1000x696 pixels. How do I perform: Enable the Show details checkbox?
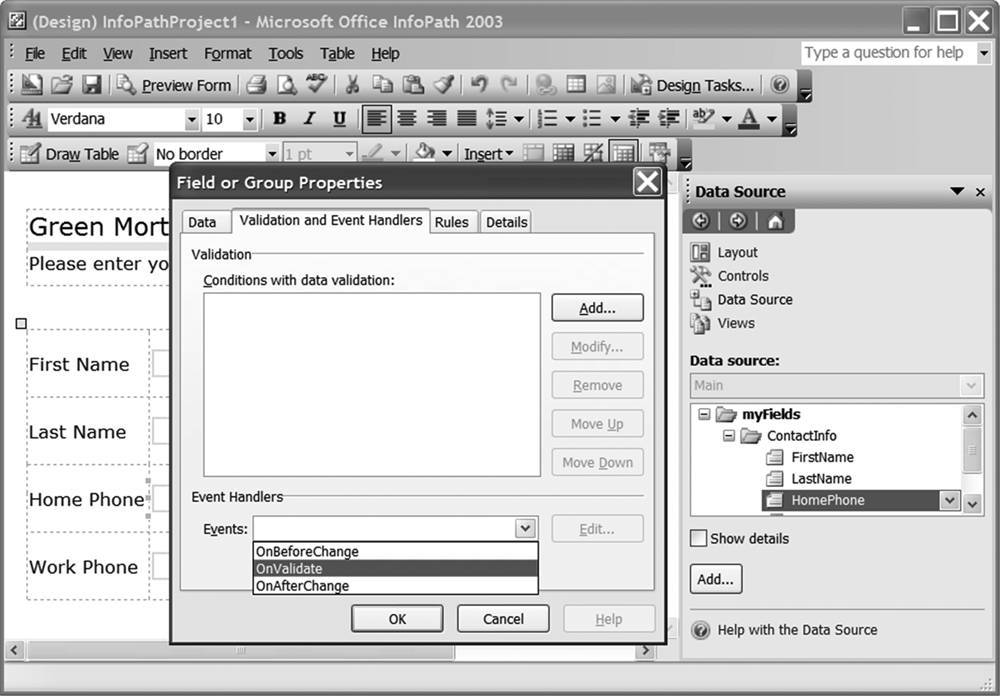click(698, 538)
